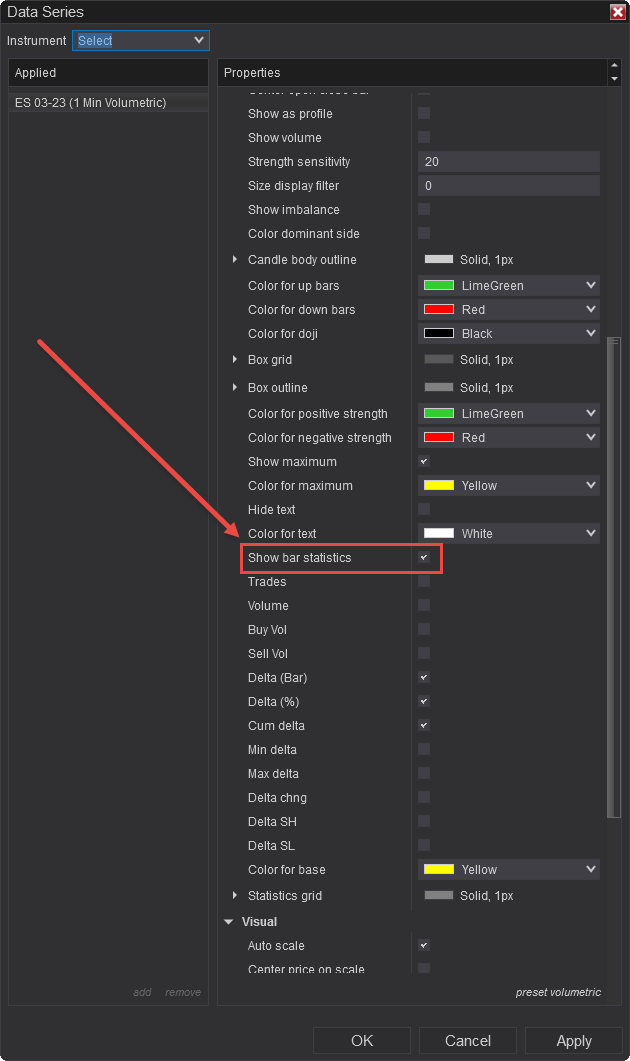The image size is (630, 1061).
Task: Expand the Box grid property
Action: (236, 360)
